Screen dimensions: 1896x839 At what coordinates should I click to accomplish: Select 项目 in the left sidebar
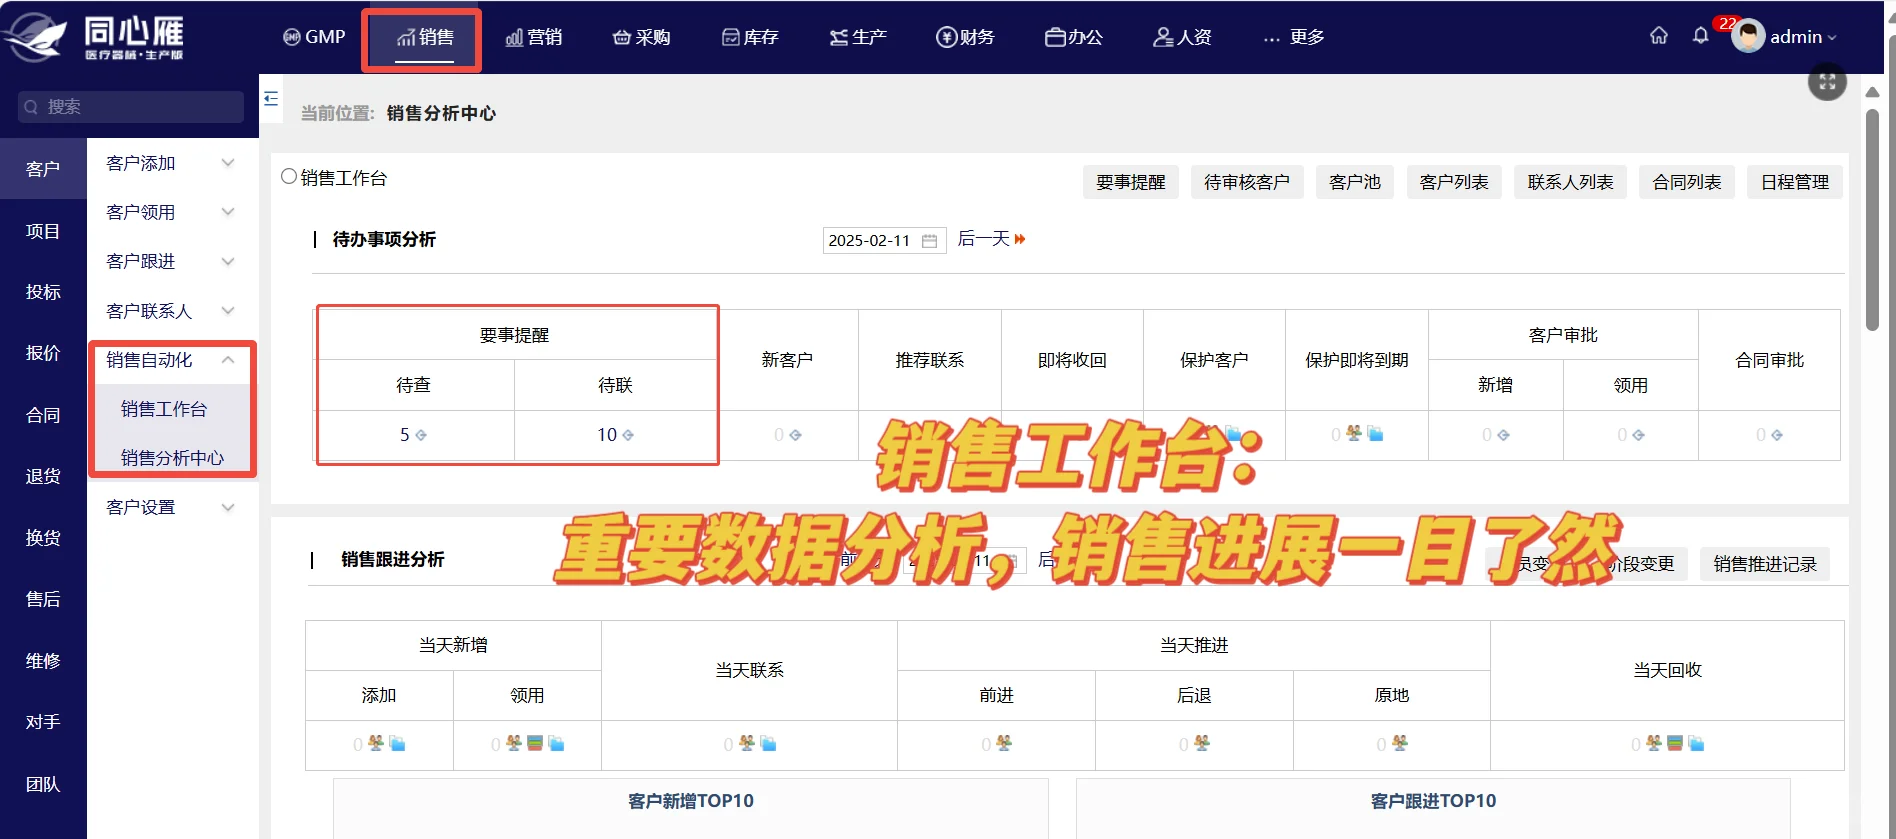tap(43, 231)
